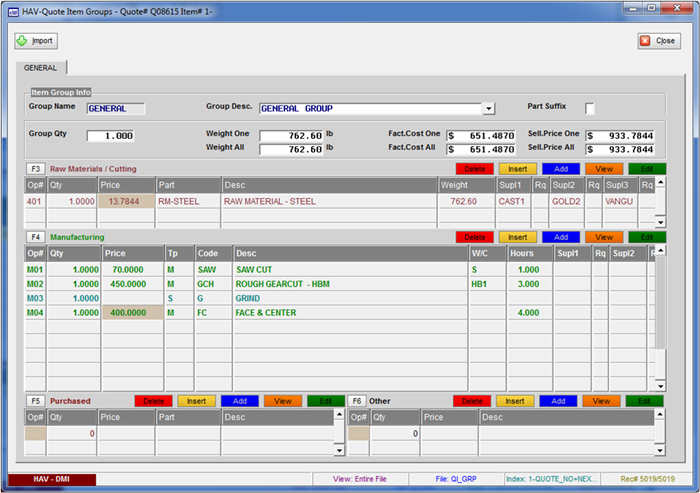Click the green Import arrow icon
Viewport: 700px width, 493px height.
coord(22,41)
